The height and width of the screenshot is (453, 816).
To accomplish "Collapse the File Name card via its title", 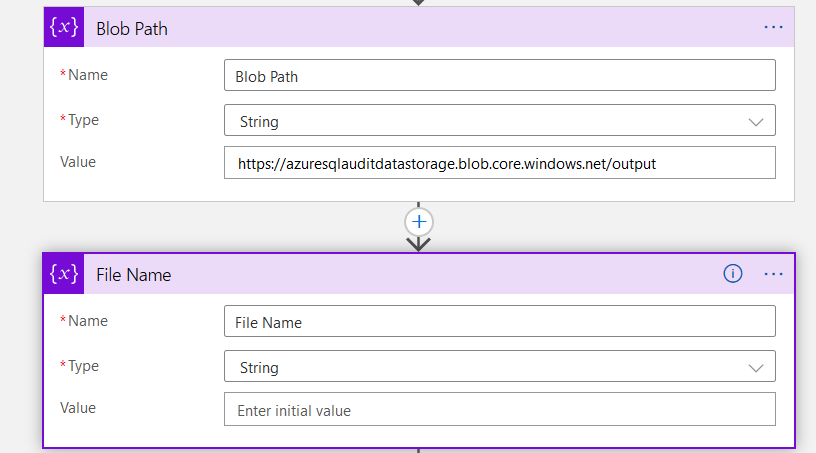I will point(133,275).
